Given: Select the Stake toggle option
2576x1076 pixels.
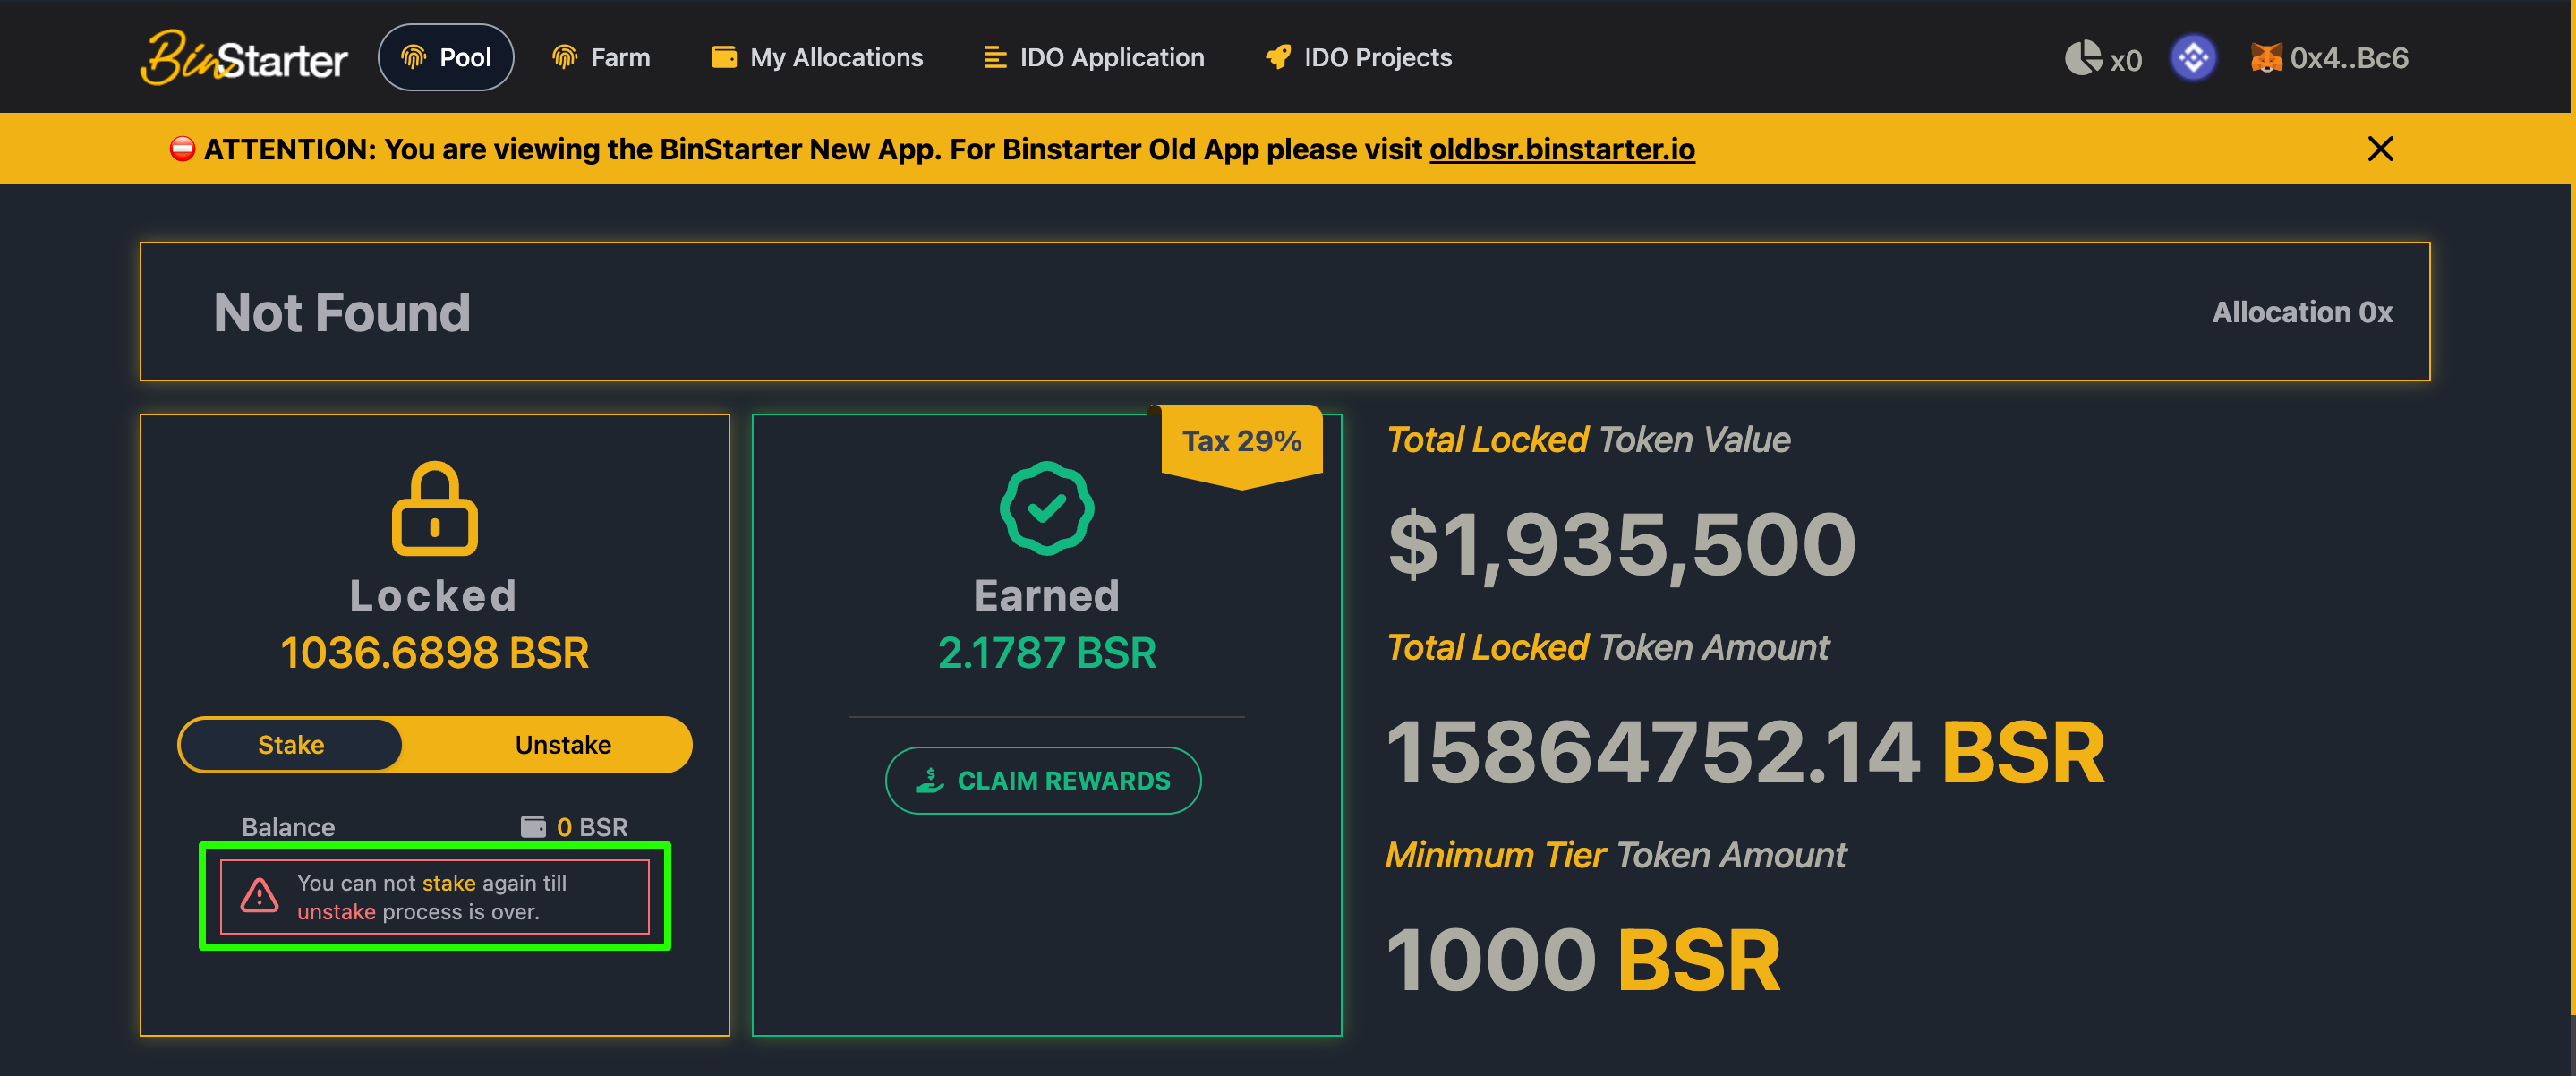Looking at the screenshot, I should click(291, 745).
